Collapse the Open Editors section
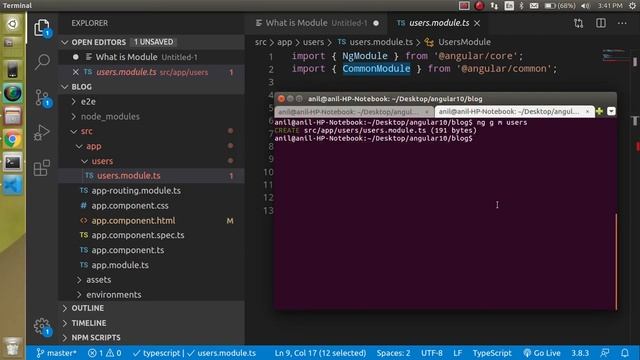 (64, 42)
